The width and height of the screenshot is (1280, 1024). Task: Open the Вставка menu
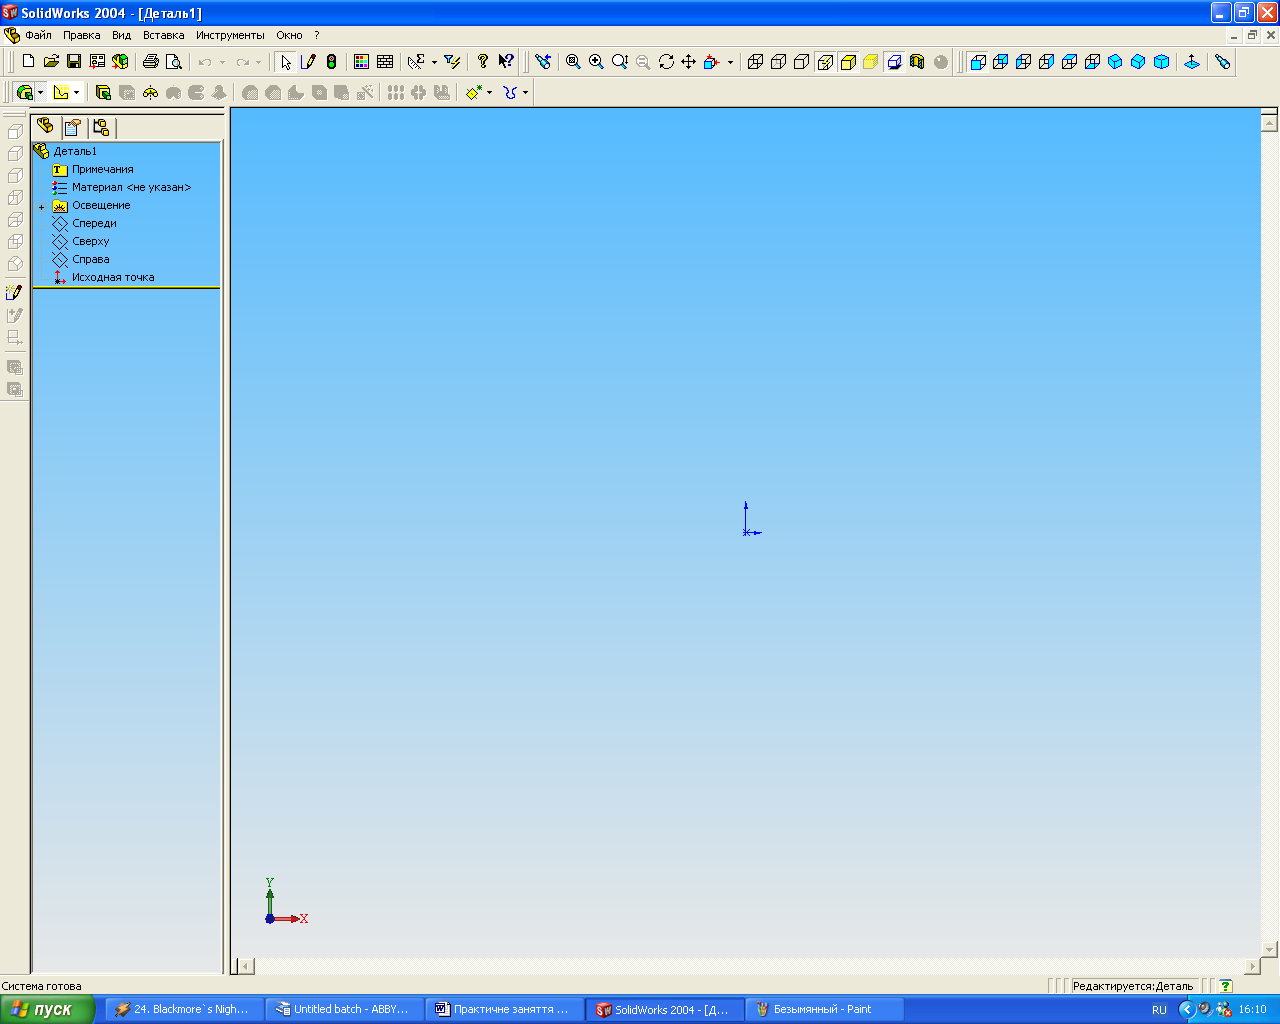point(163,35)
